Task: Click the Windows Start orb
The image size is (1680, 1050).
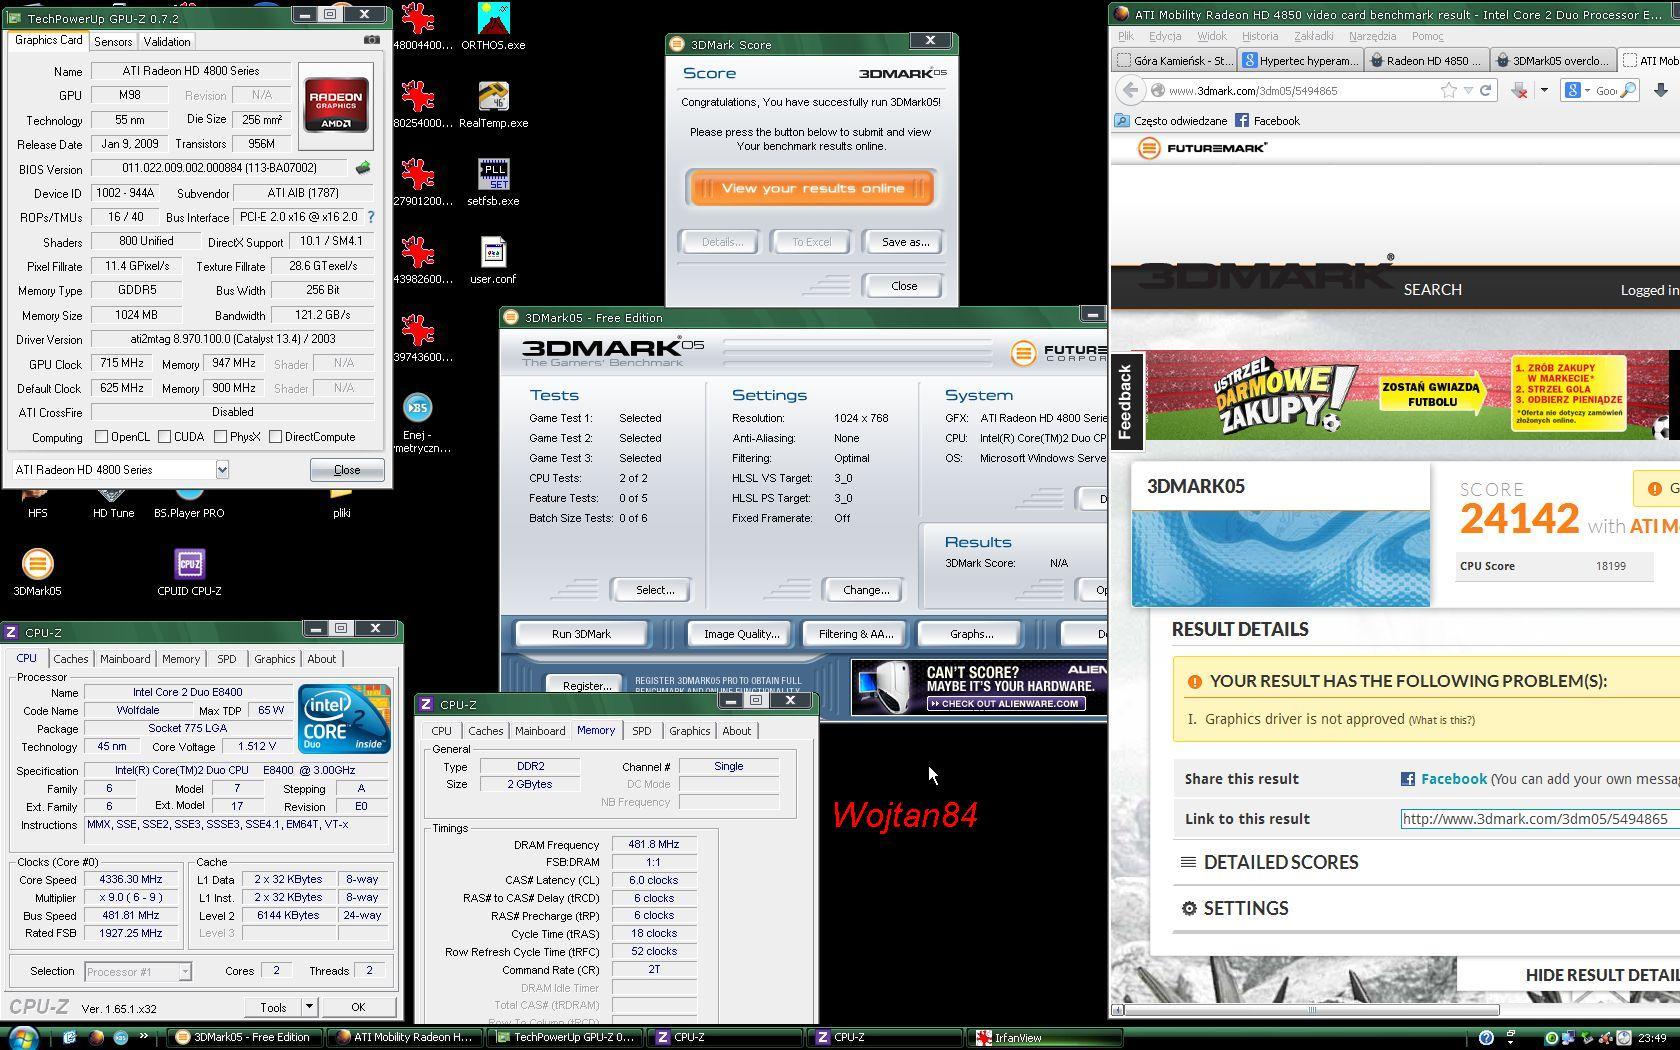Action: click(x=22, y=1036)
